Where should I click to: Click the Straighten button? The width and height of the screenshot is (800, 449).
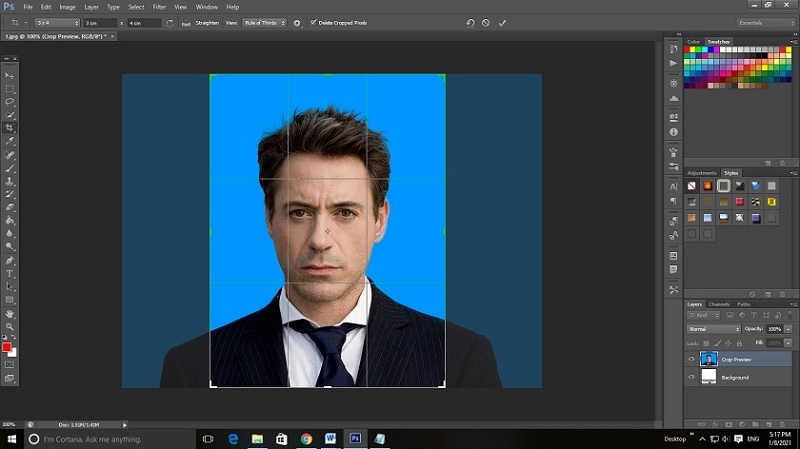(x=207, y=23)
